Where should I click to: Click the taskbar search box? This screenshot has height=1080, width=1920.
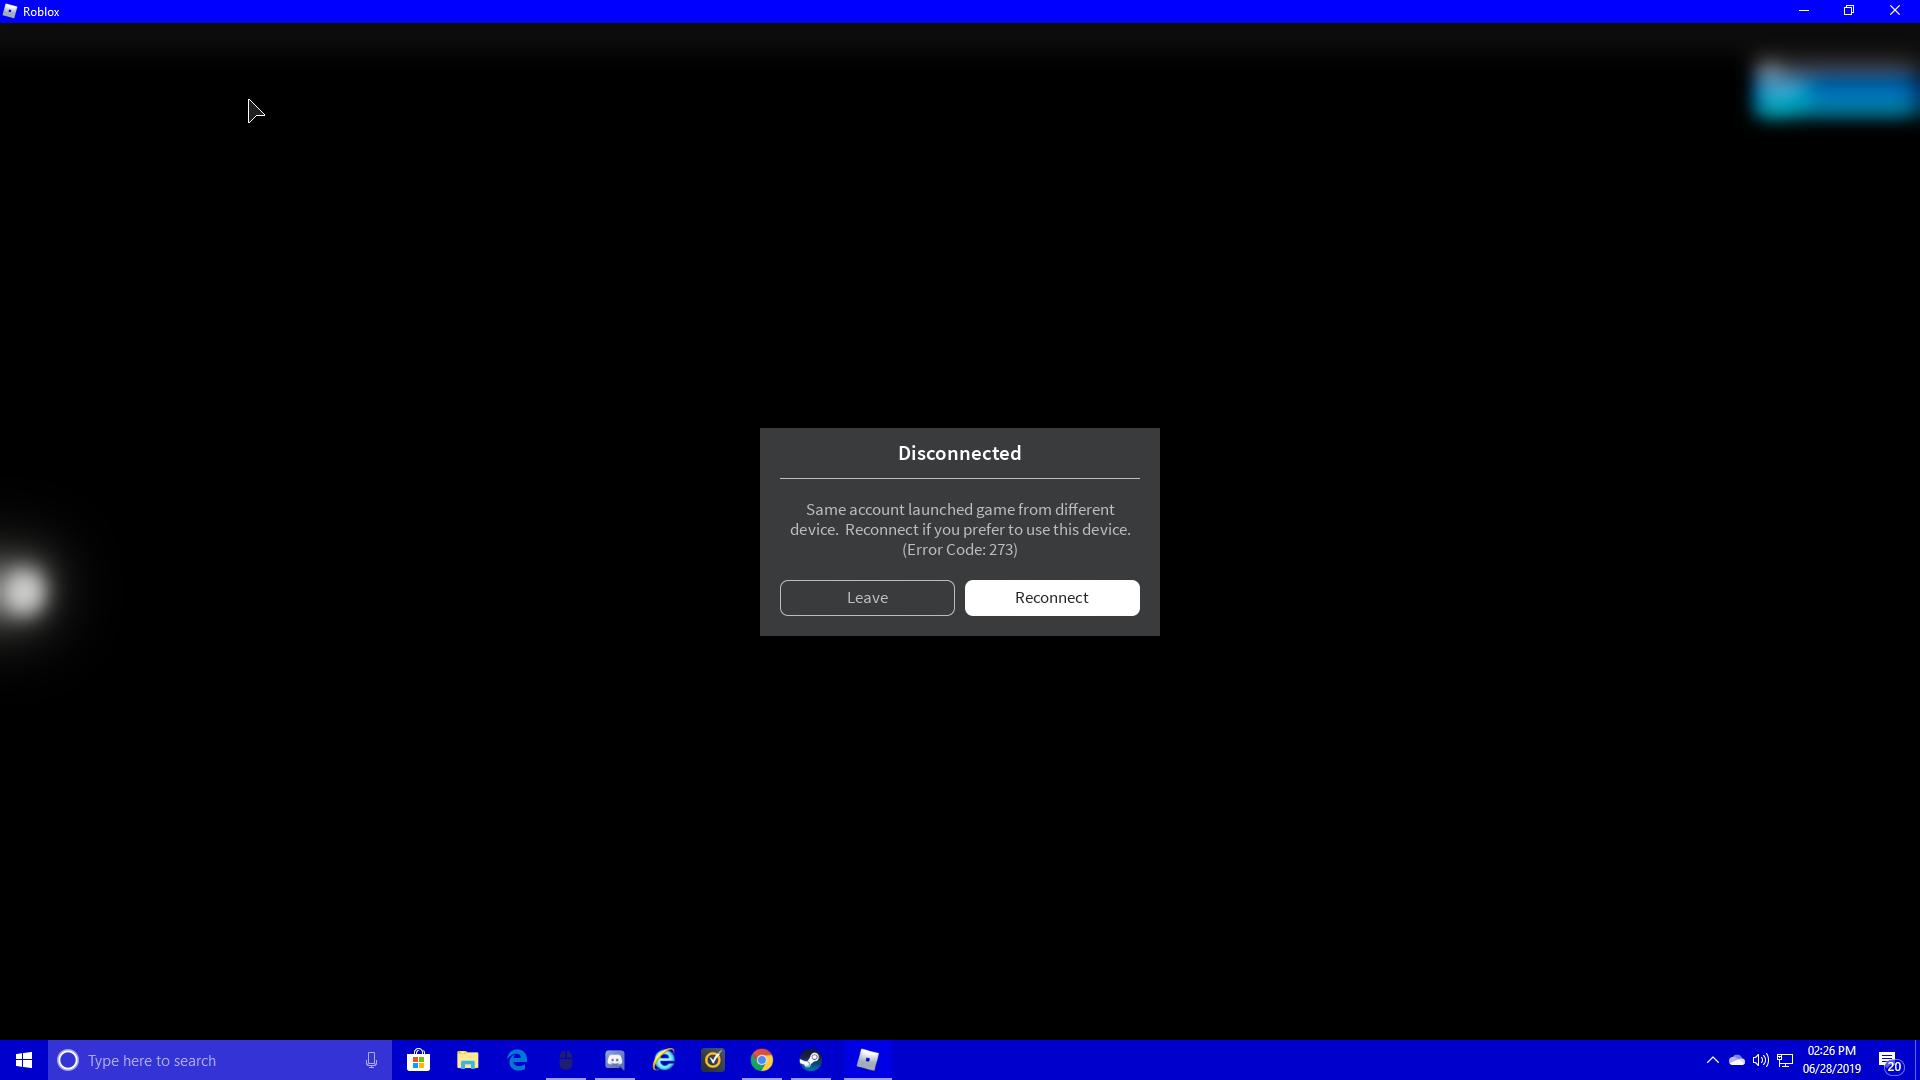tap(210, 1060)
